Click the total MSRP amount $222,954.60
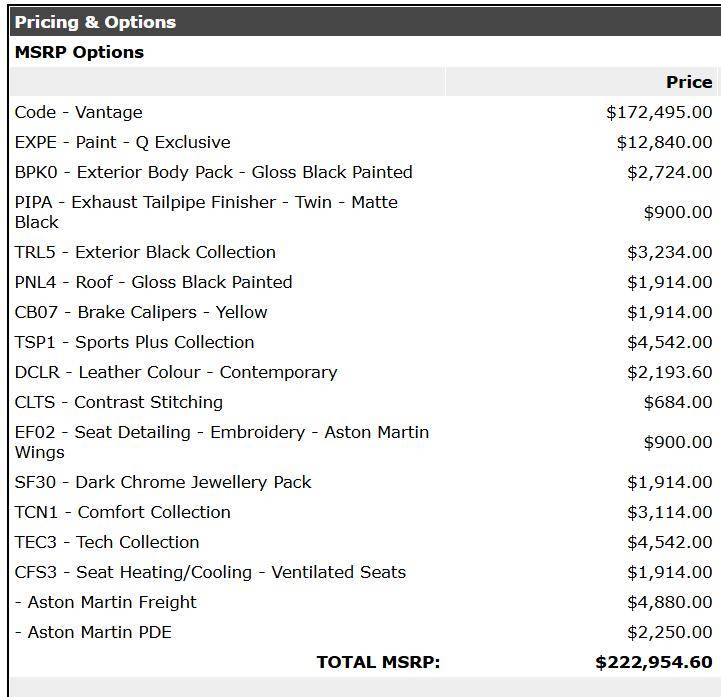This screenshot has width=721, height=697. point(653,662)
